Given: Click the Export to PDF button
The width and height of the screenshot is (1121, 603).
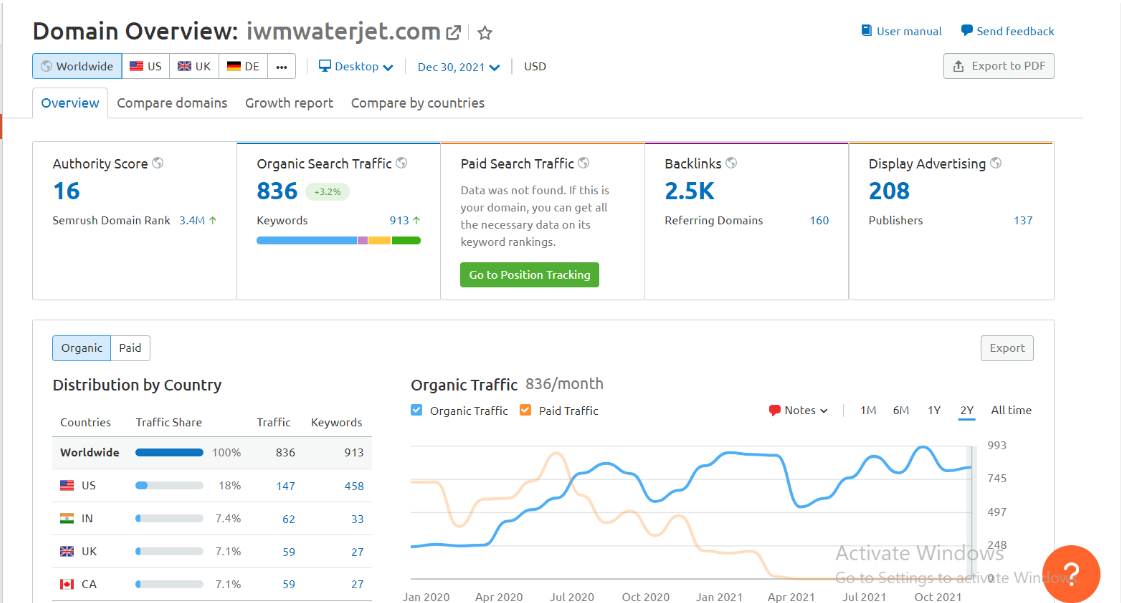Looking at the screenshot, I should pos(999,67).
